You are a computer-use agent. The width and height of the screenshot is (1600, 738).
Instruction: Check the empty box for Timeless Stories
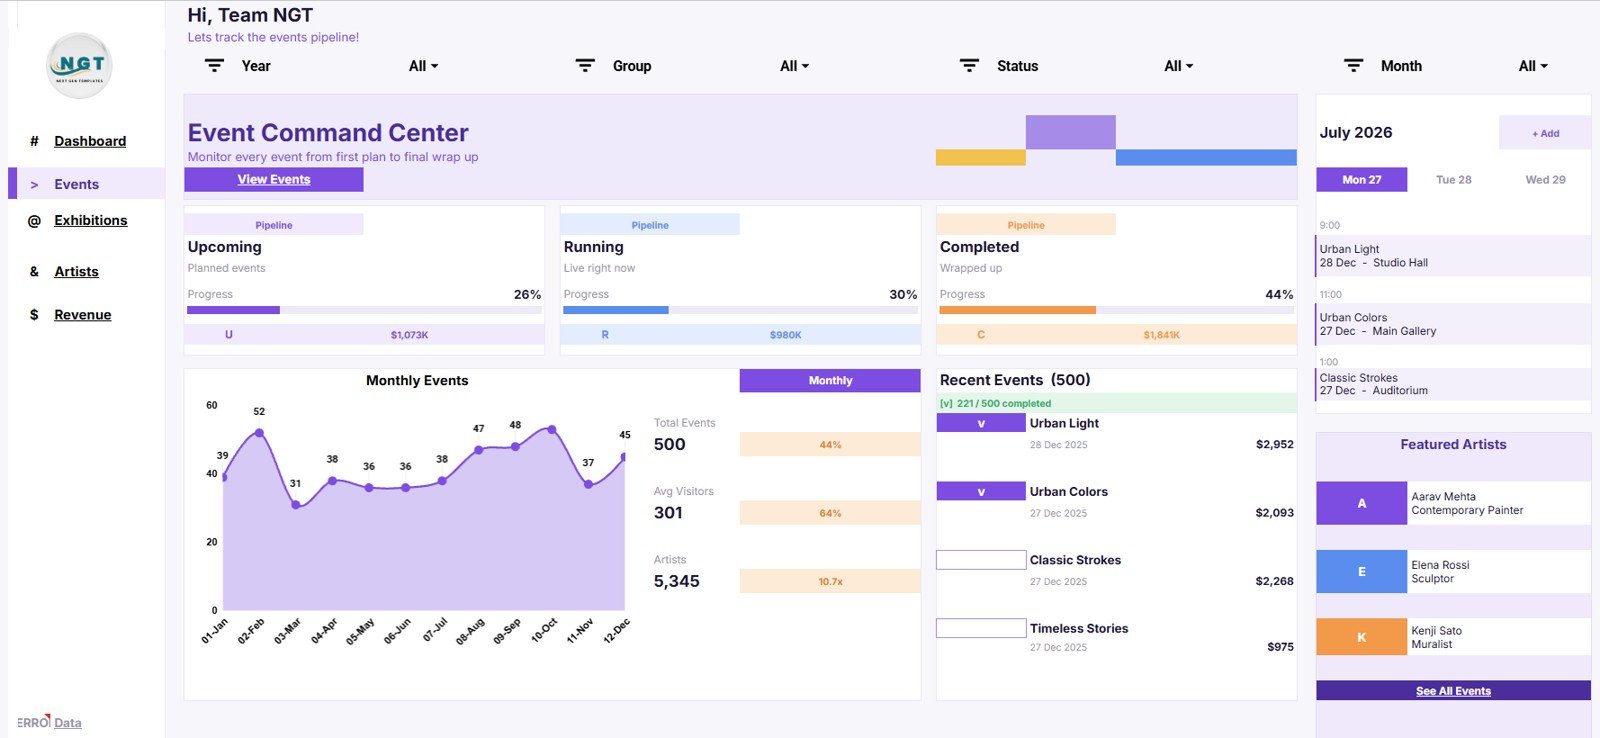point(981,628)
